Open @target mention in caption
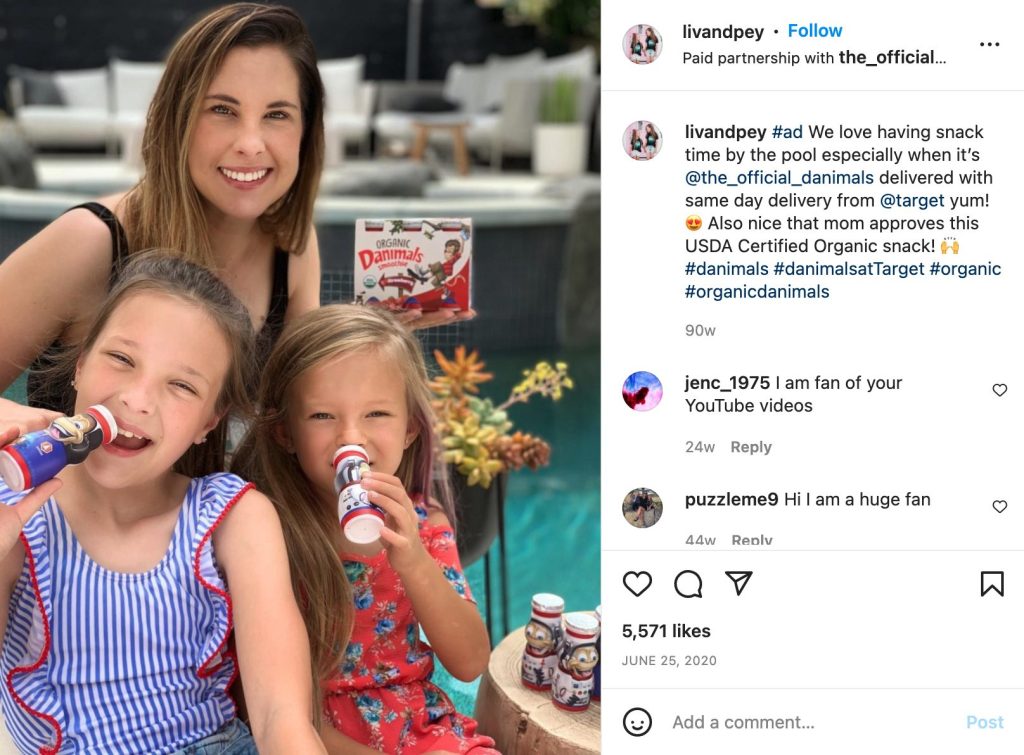 912,201
